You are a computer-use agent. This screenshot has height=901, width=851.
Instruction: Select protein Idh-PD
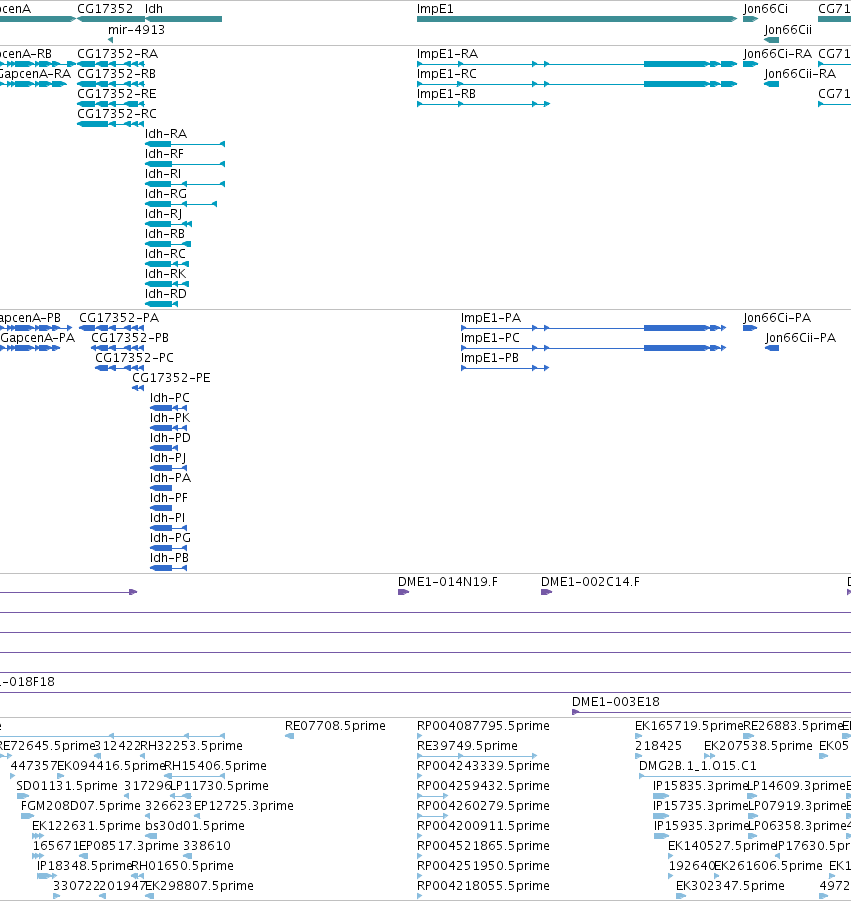(170, 438)
